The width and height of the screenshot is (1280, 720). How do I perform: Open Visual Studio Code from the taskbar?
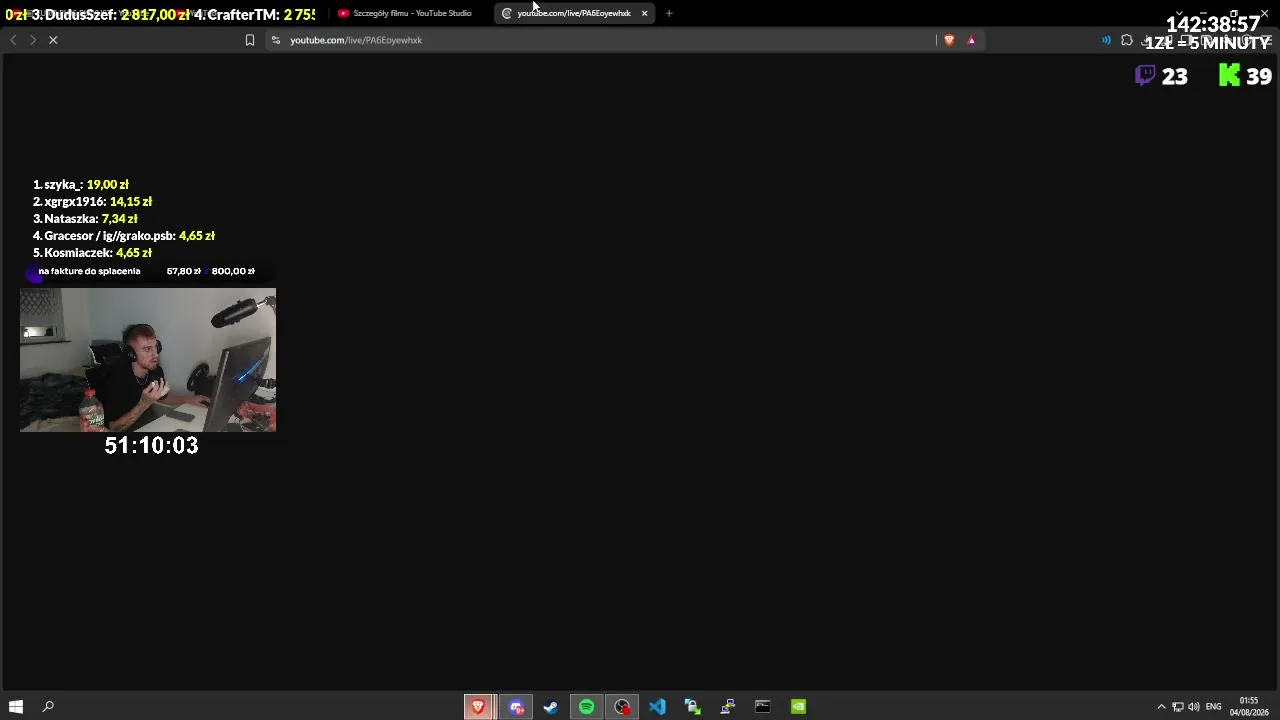pos(657,707)
